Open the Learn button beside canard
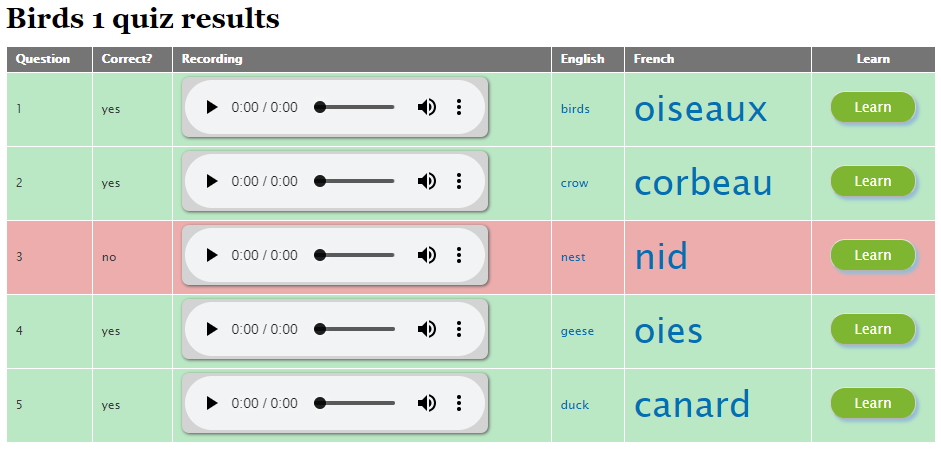The height and width of the screenshot is (449, 941). [x=873, y=403]
